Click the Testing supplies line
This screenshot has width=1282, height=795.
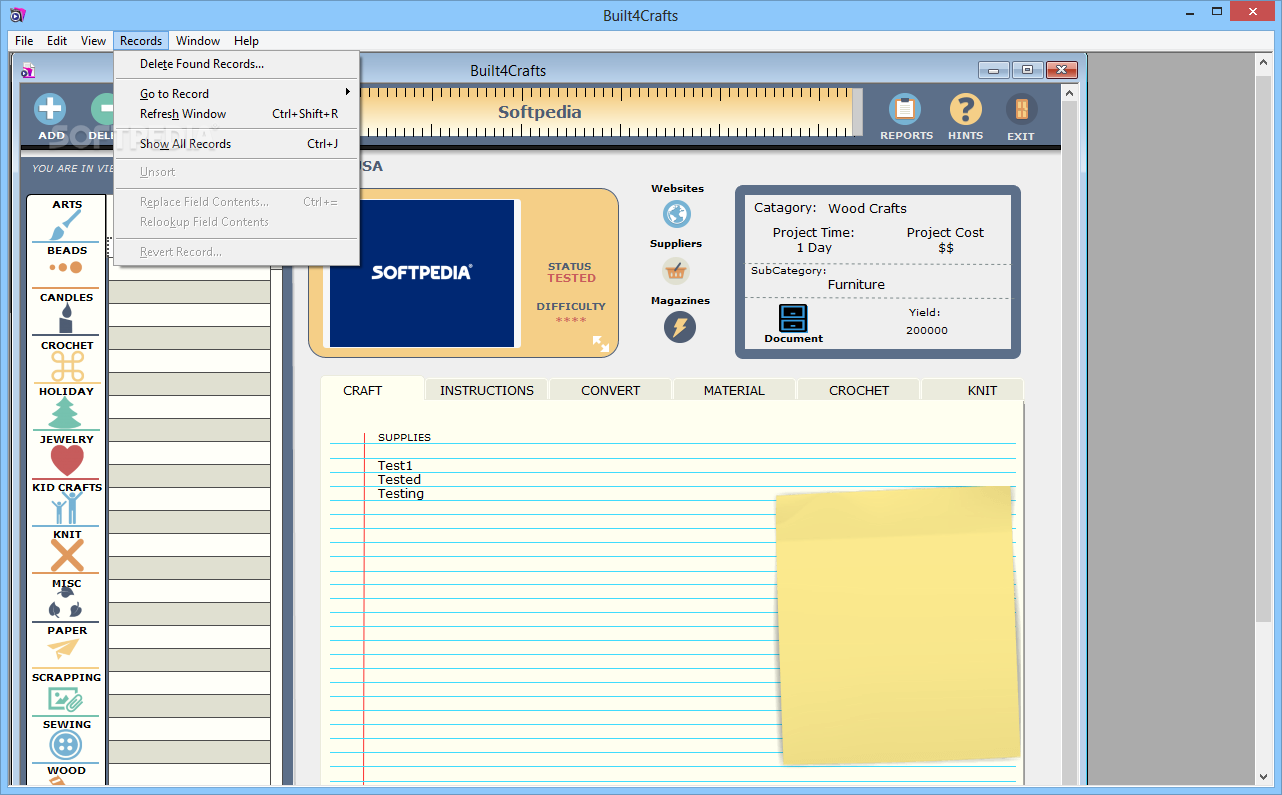coord(401,493)
